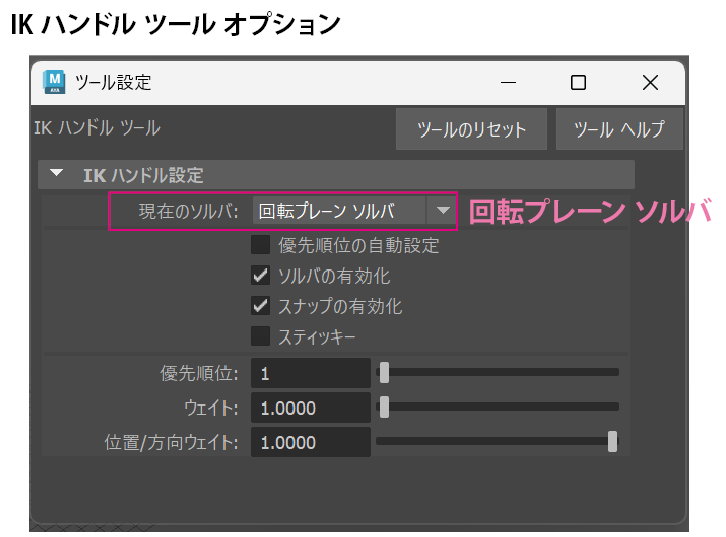This screenshot has height=537, width=726.
Task: Disable スナップの有効化 checkbox
Action: (261, 306)
